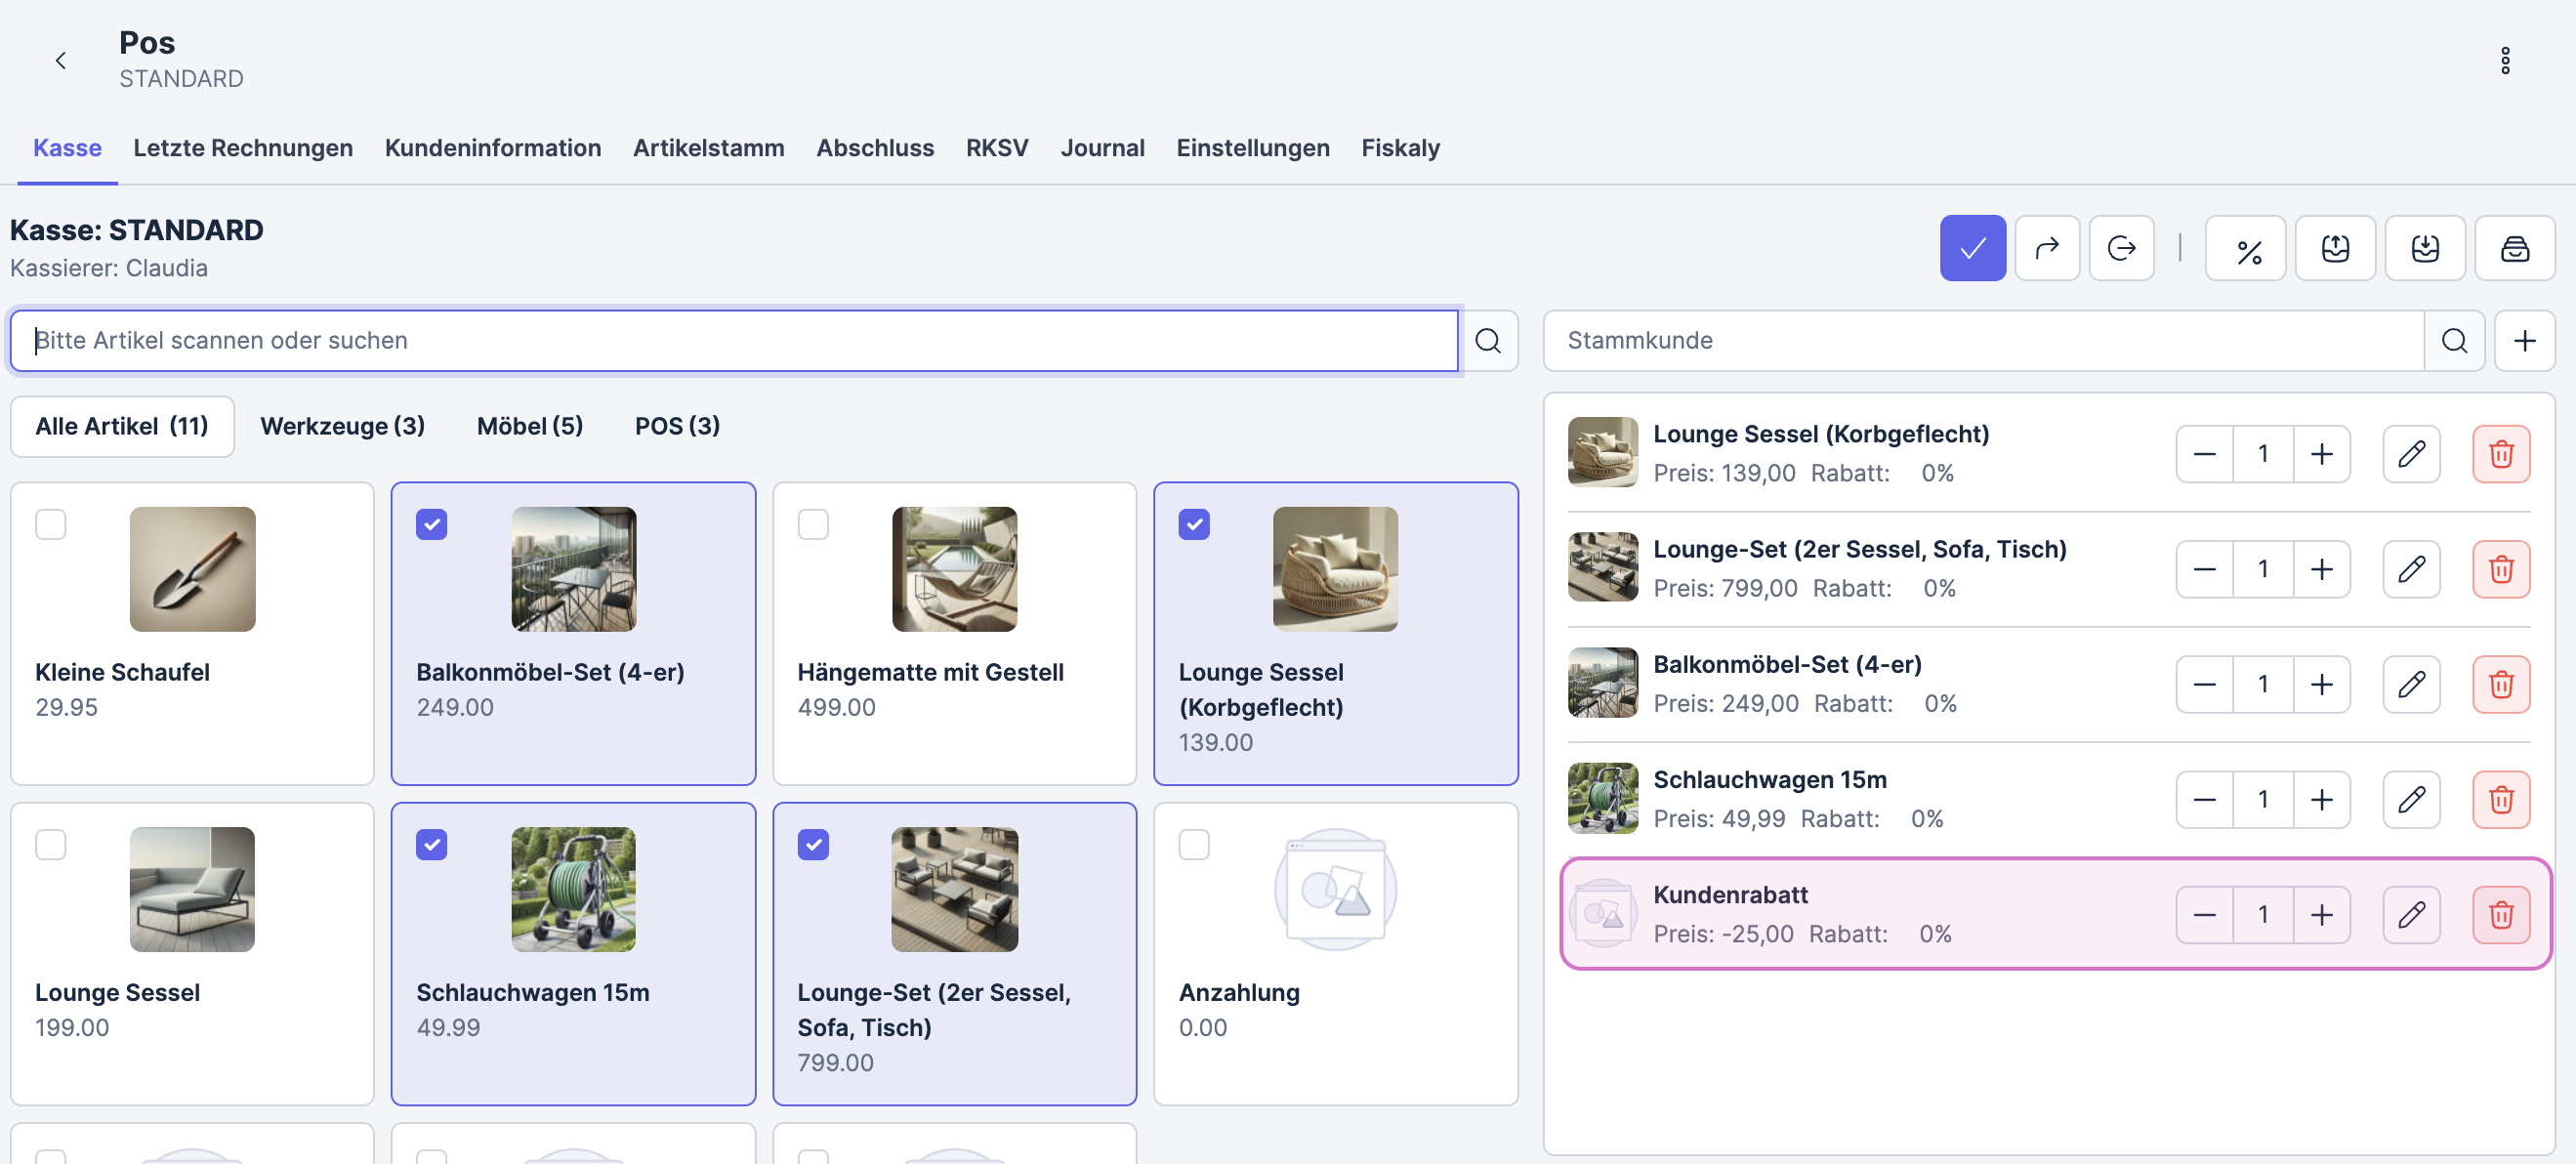The width and height of the screenshot is (2576, 1164).
Task: Switch to the Artikelstamm tab
Action: [708, 148]
